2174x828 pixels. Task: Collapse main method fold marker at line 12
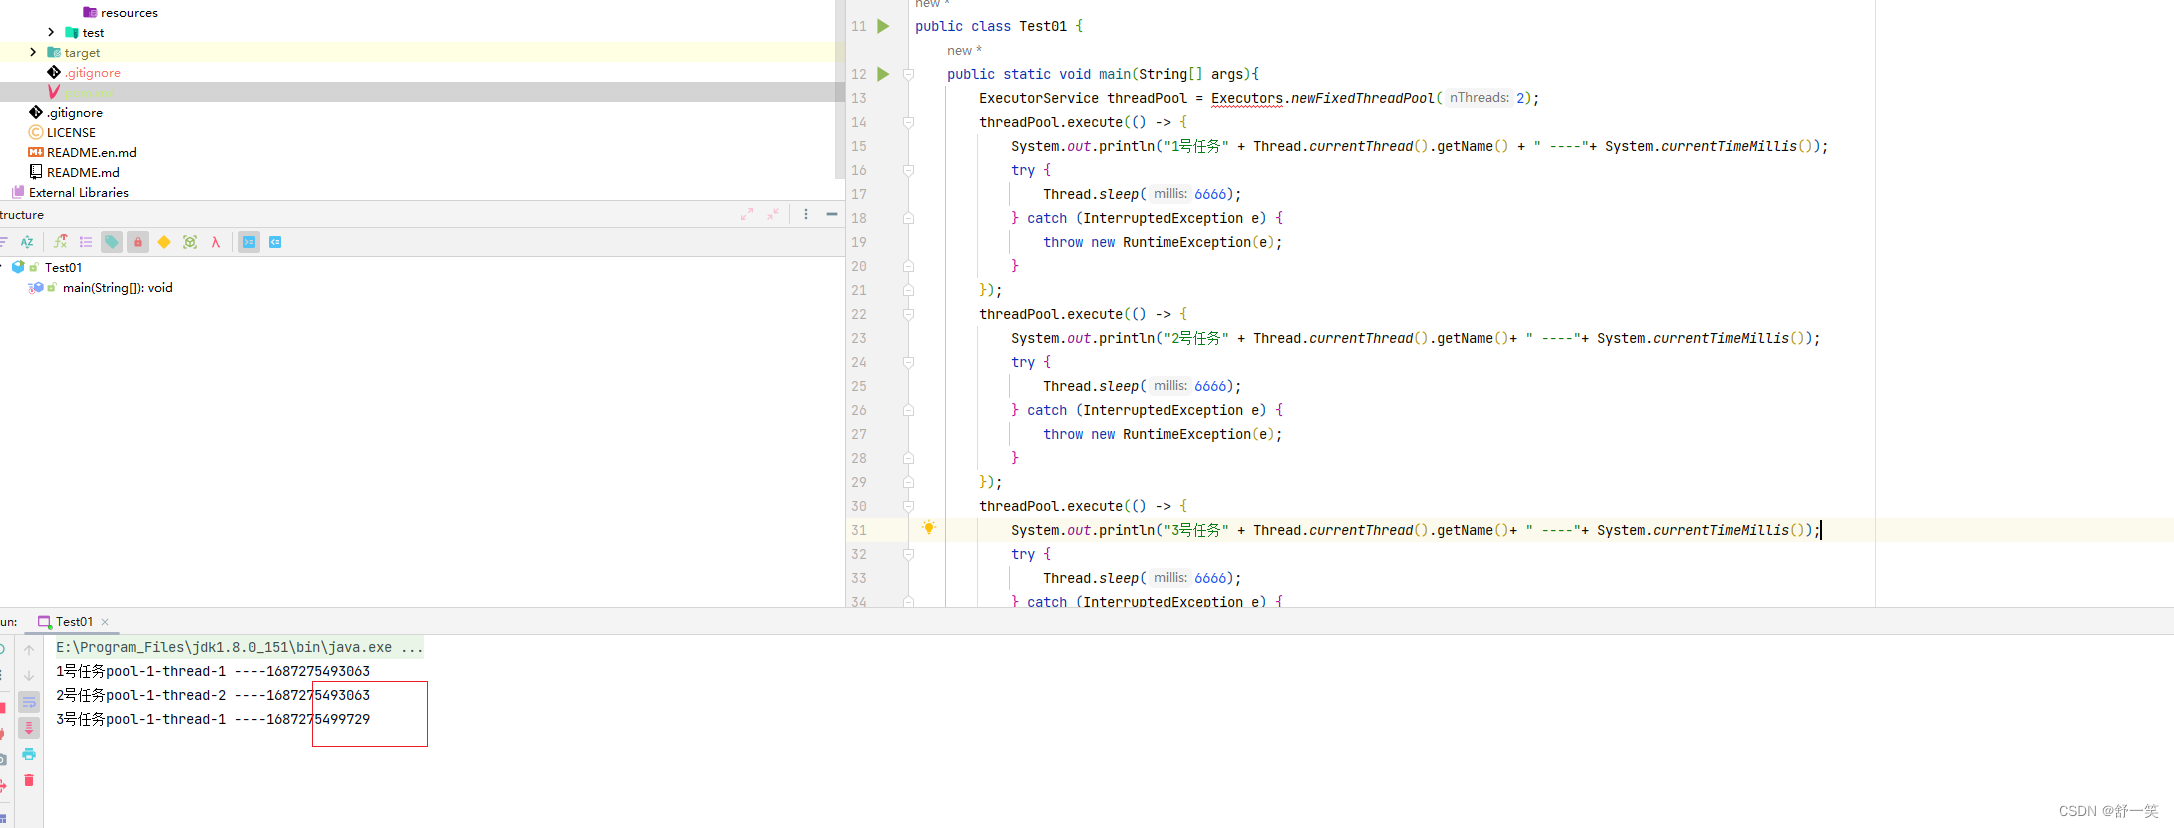tap(908, 74)
